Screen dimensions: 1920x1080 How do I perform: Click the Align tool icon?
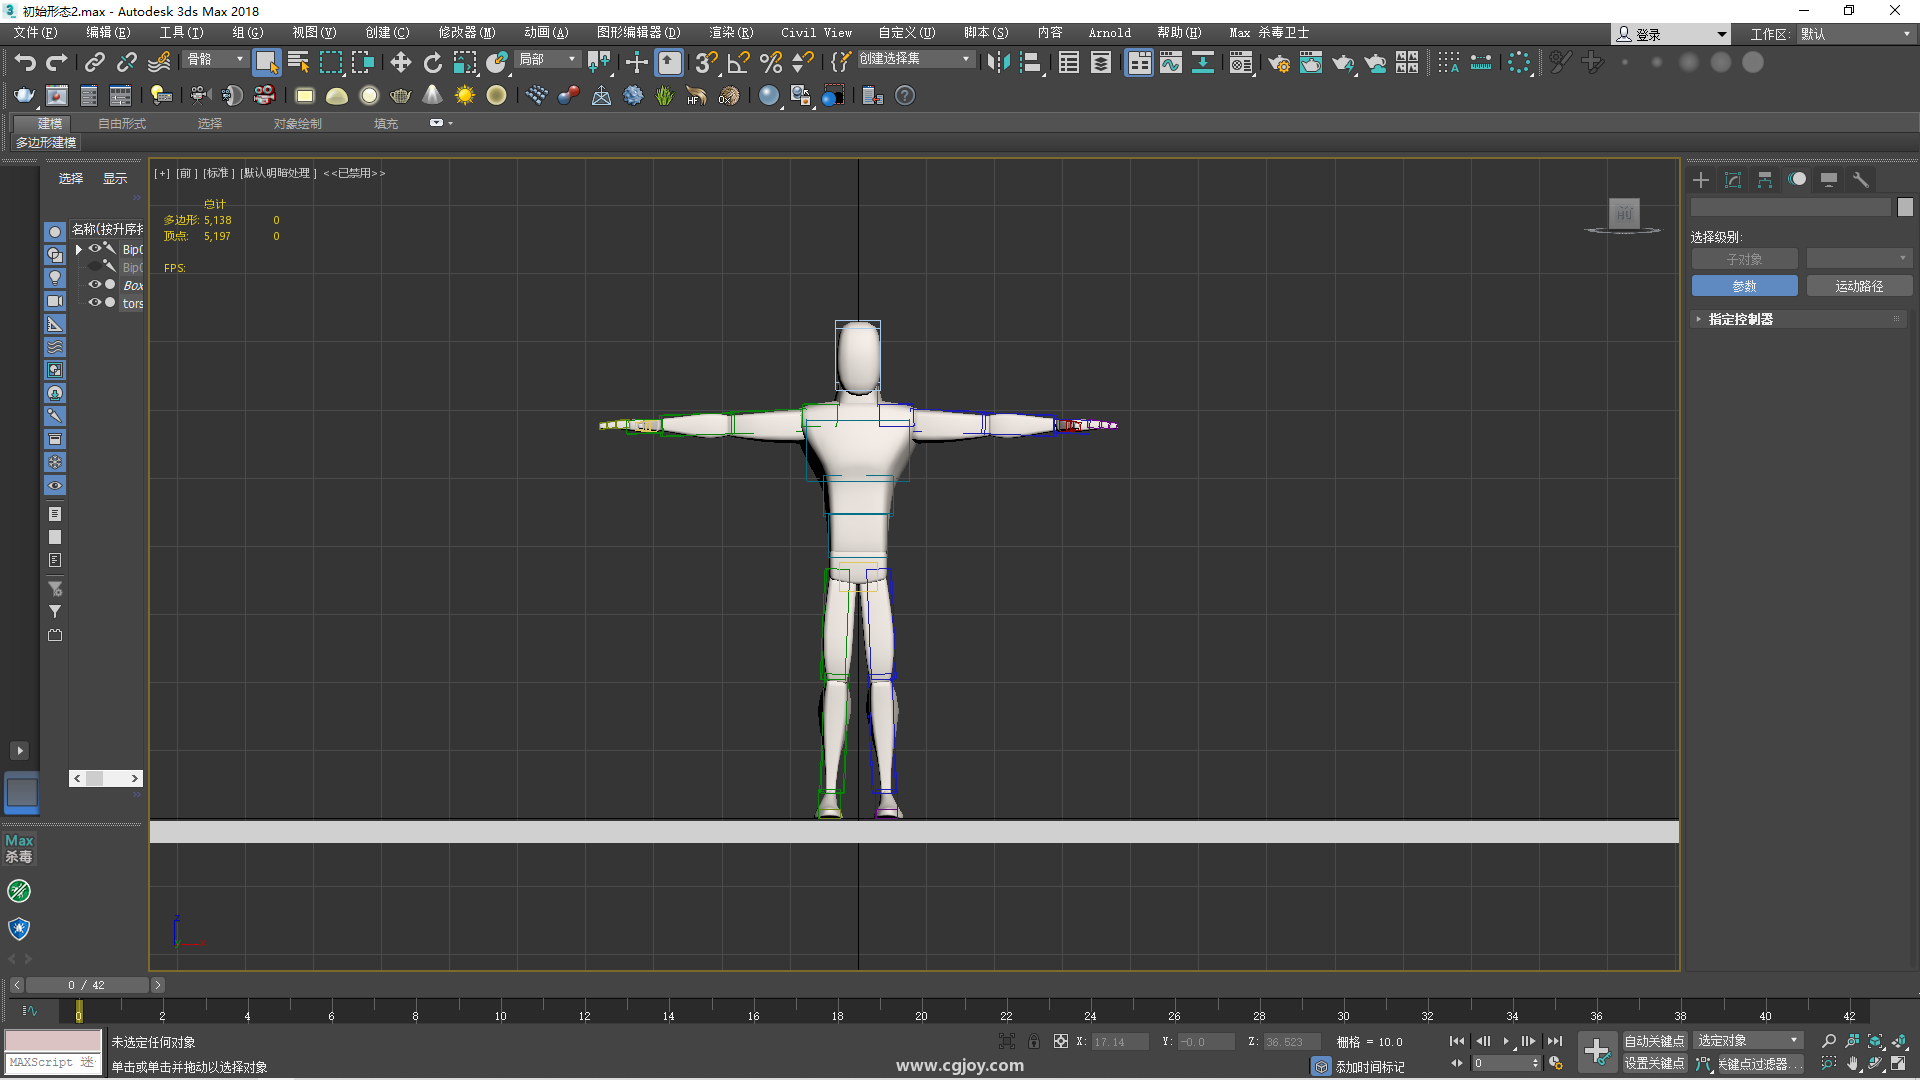1030,63
